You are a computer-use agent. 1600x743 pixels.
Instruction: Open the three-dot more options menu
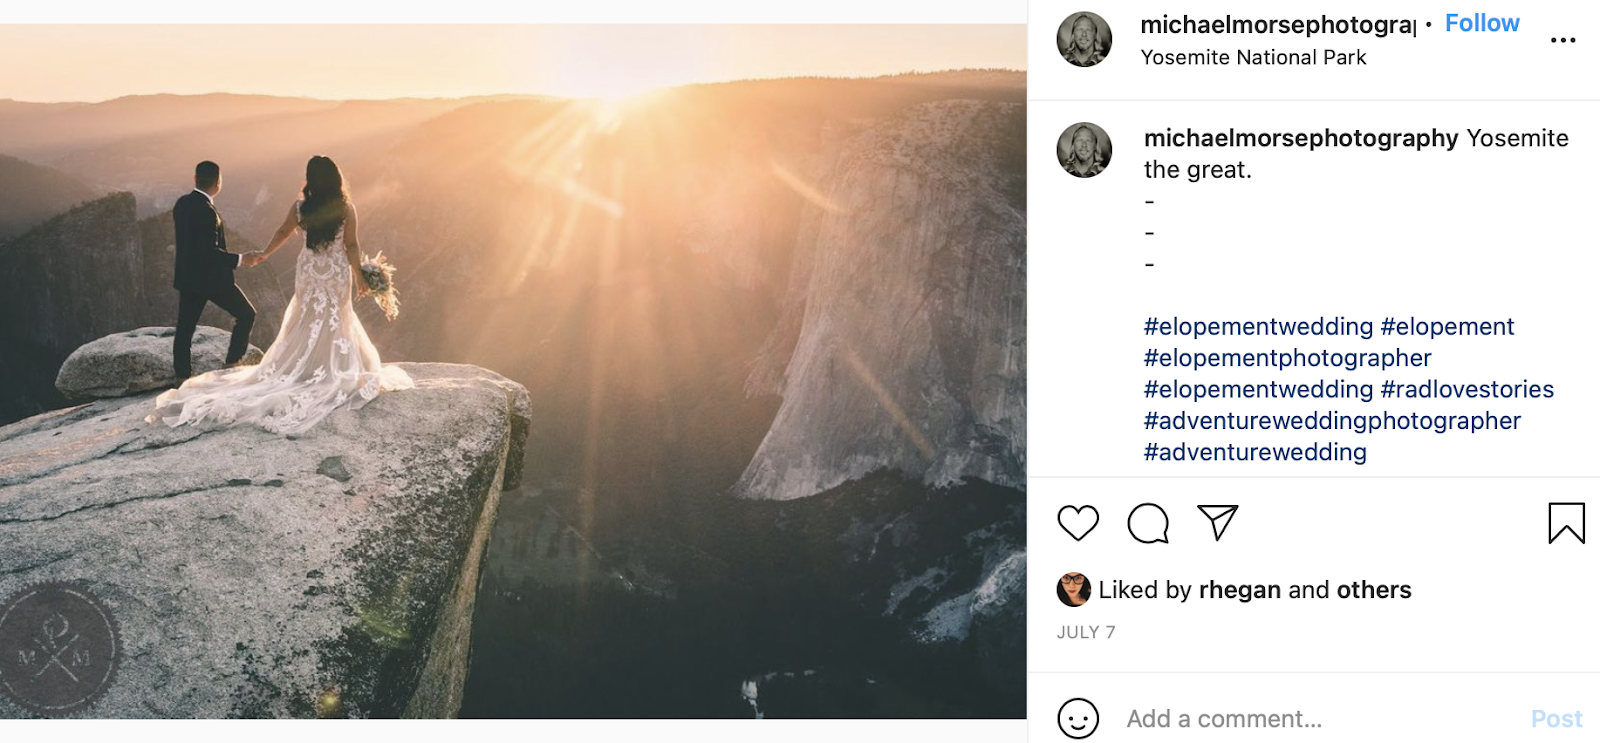click(x=1562, y=40)
